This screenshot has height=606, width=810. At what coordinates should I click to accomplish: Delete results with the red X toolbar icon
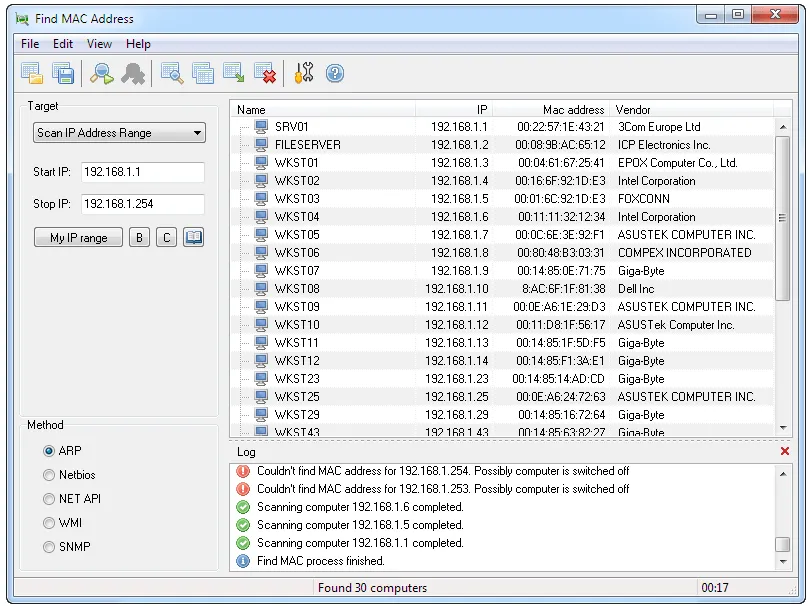pyautogui.click(x=265, y=72)
